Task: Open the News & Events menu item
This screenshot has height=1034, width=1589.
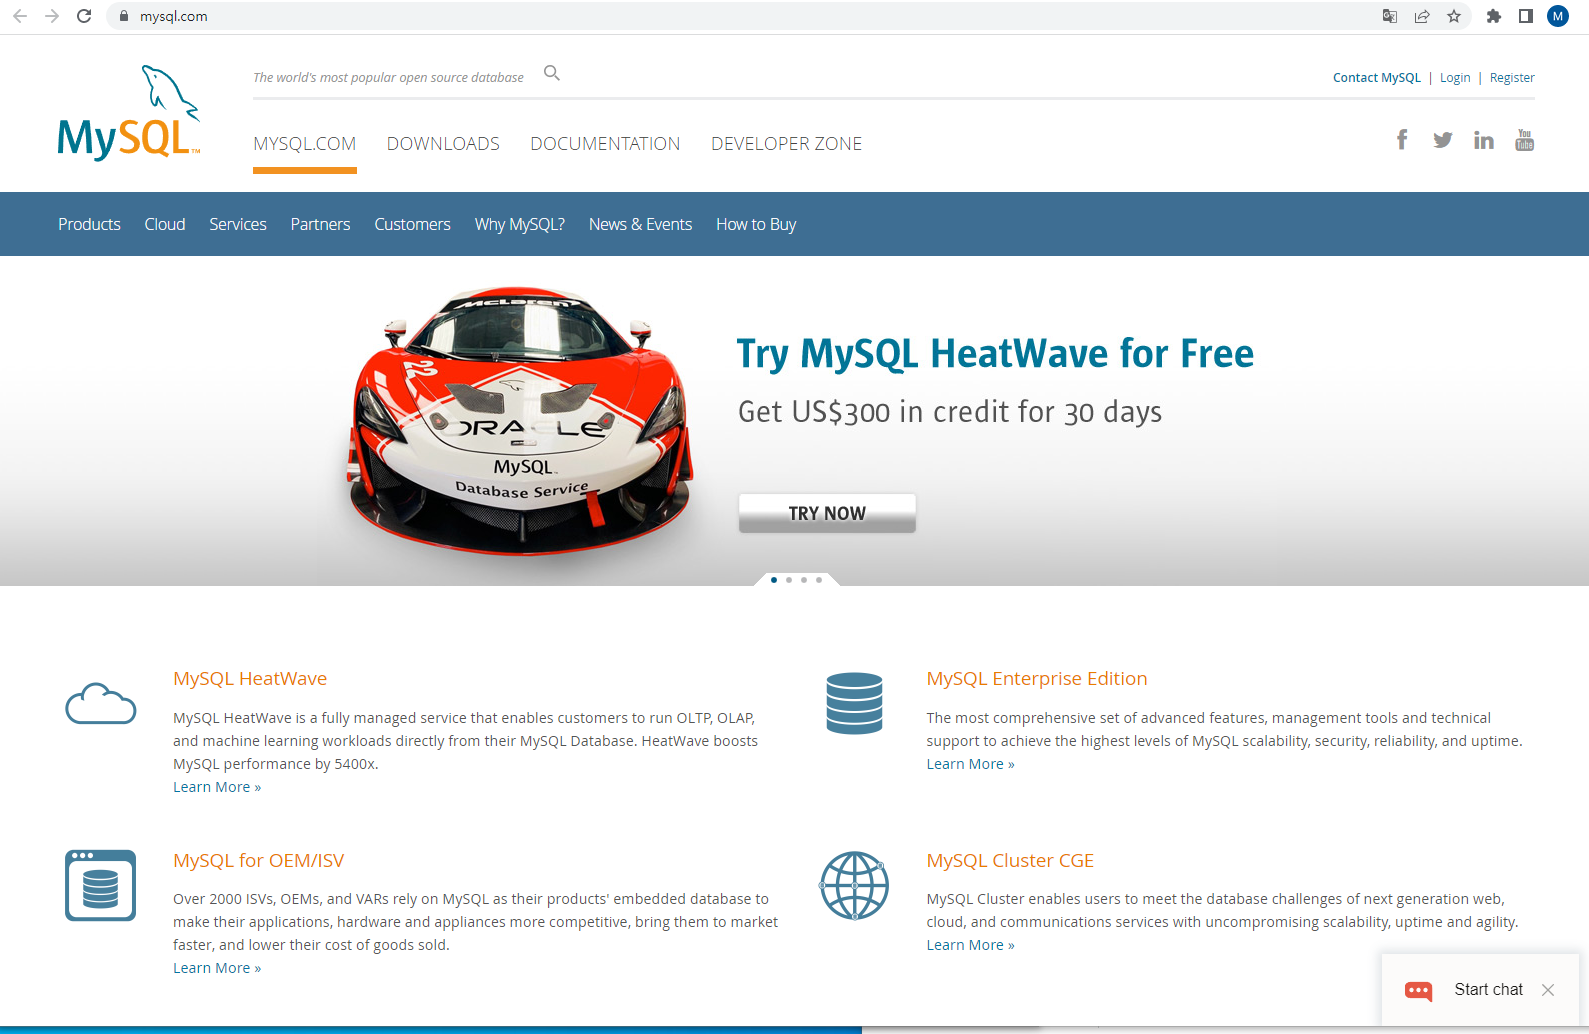Action: click(x=640, y=224)
